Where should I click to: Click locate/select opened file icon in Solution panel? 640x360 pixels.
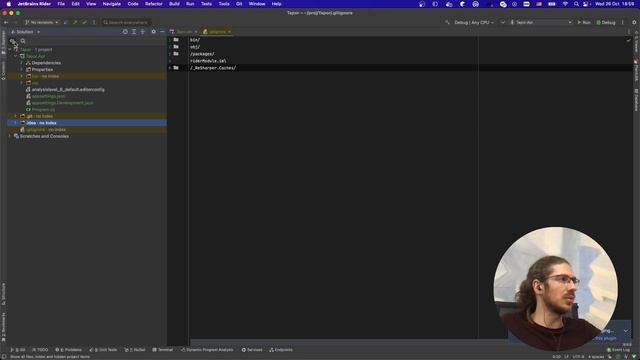point(125,32)
